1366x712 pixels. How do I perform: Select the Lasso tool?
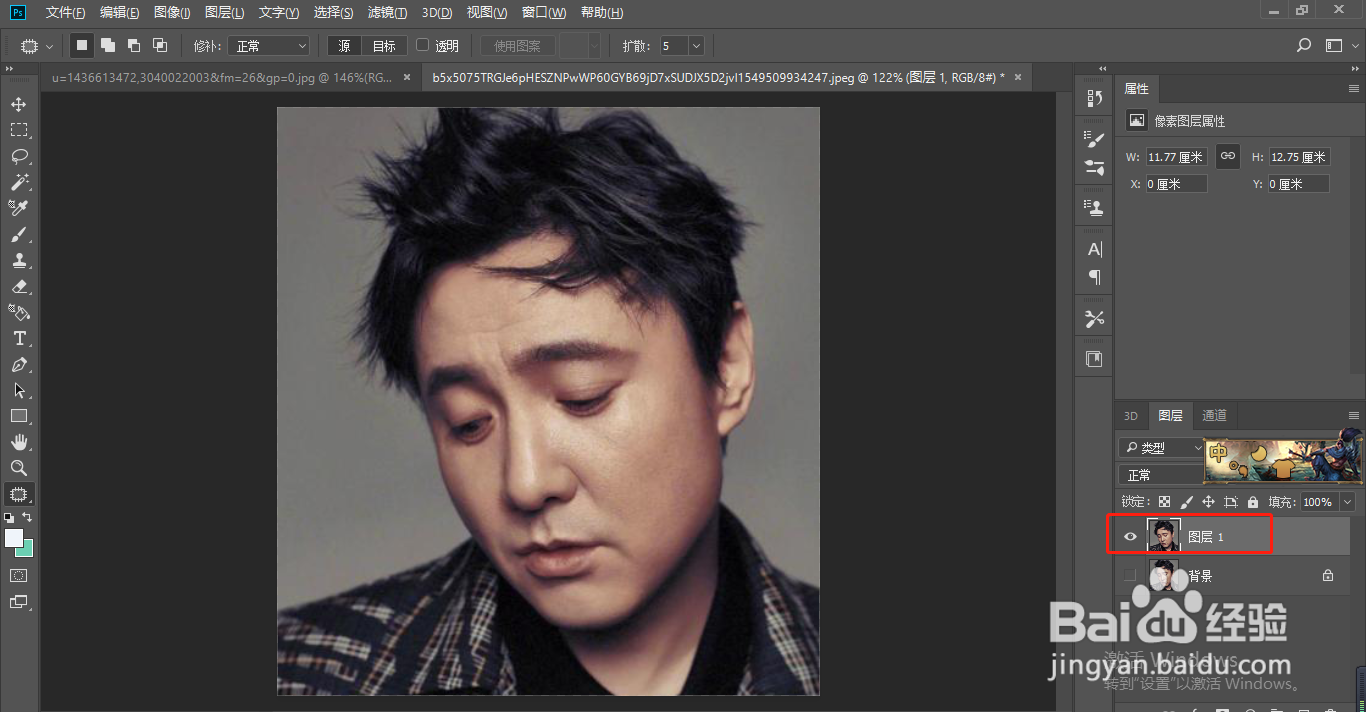(x=19, y=156)
